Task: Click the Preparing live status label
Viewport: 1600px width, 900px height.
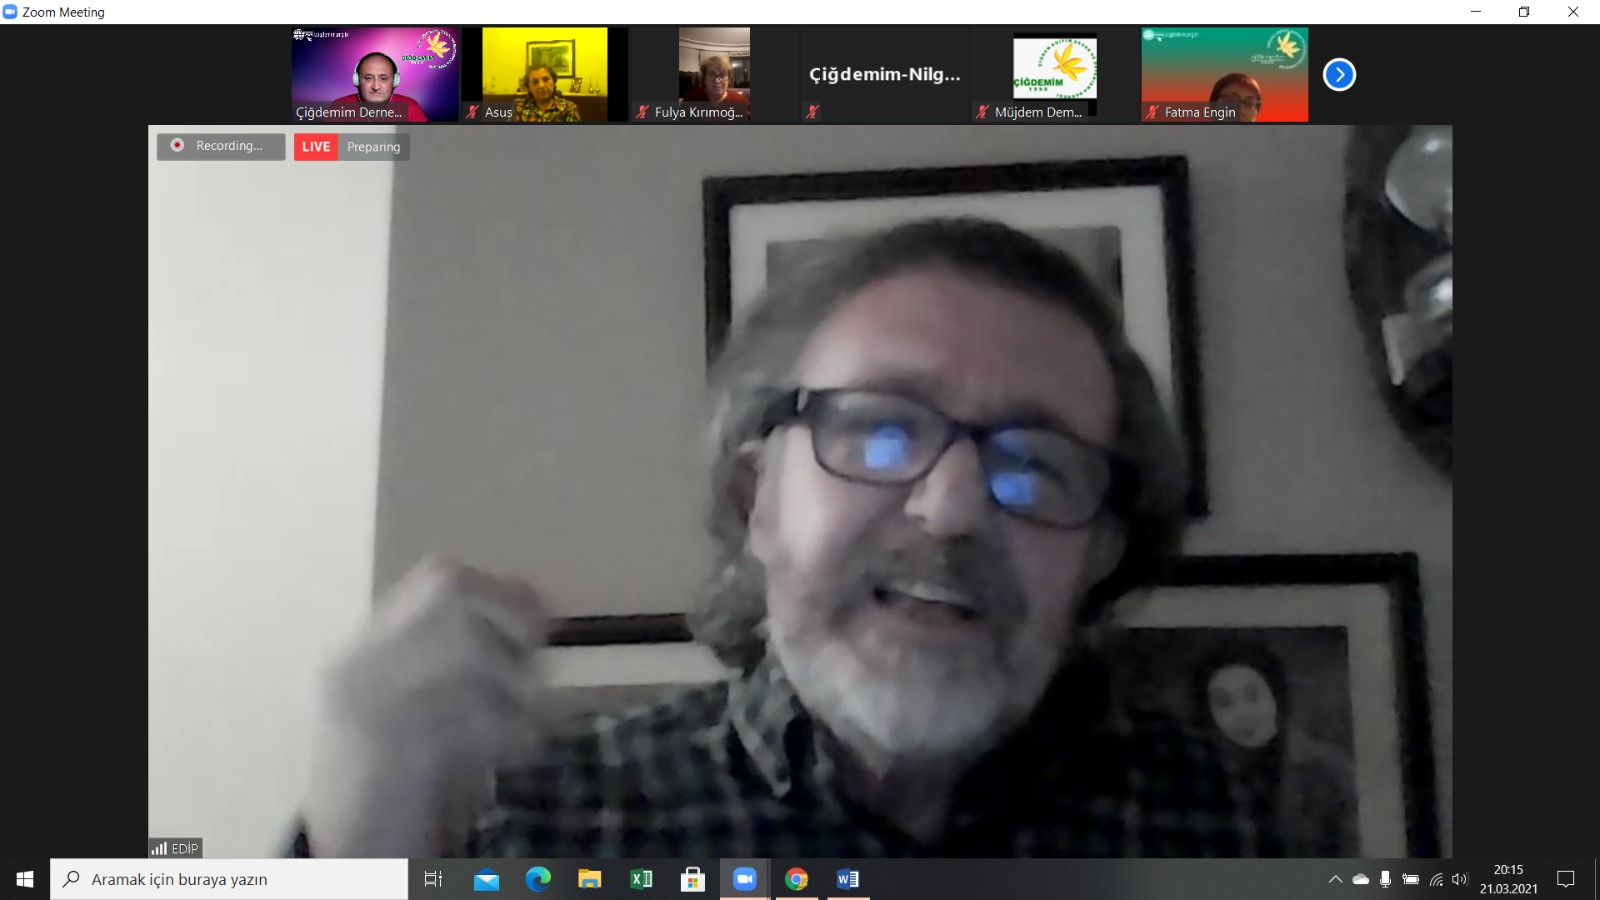Action: [x=374, y=147]
